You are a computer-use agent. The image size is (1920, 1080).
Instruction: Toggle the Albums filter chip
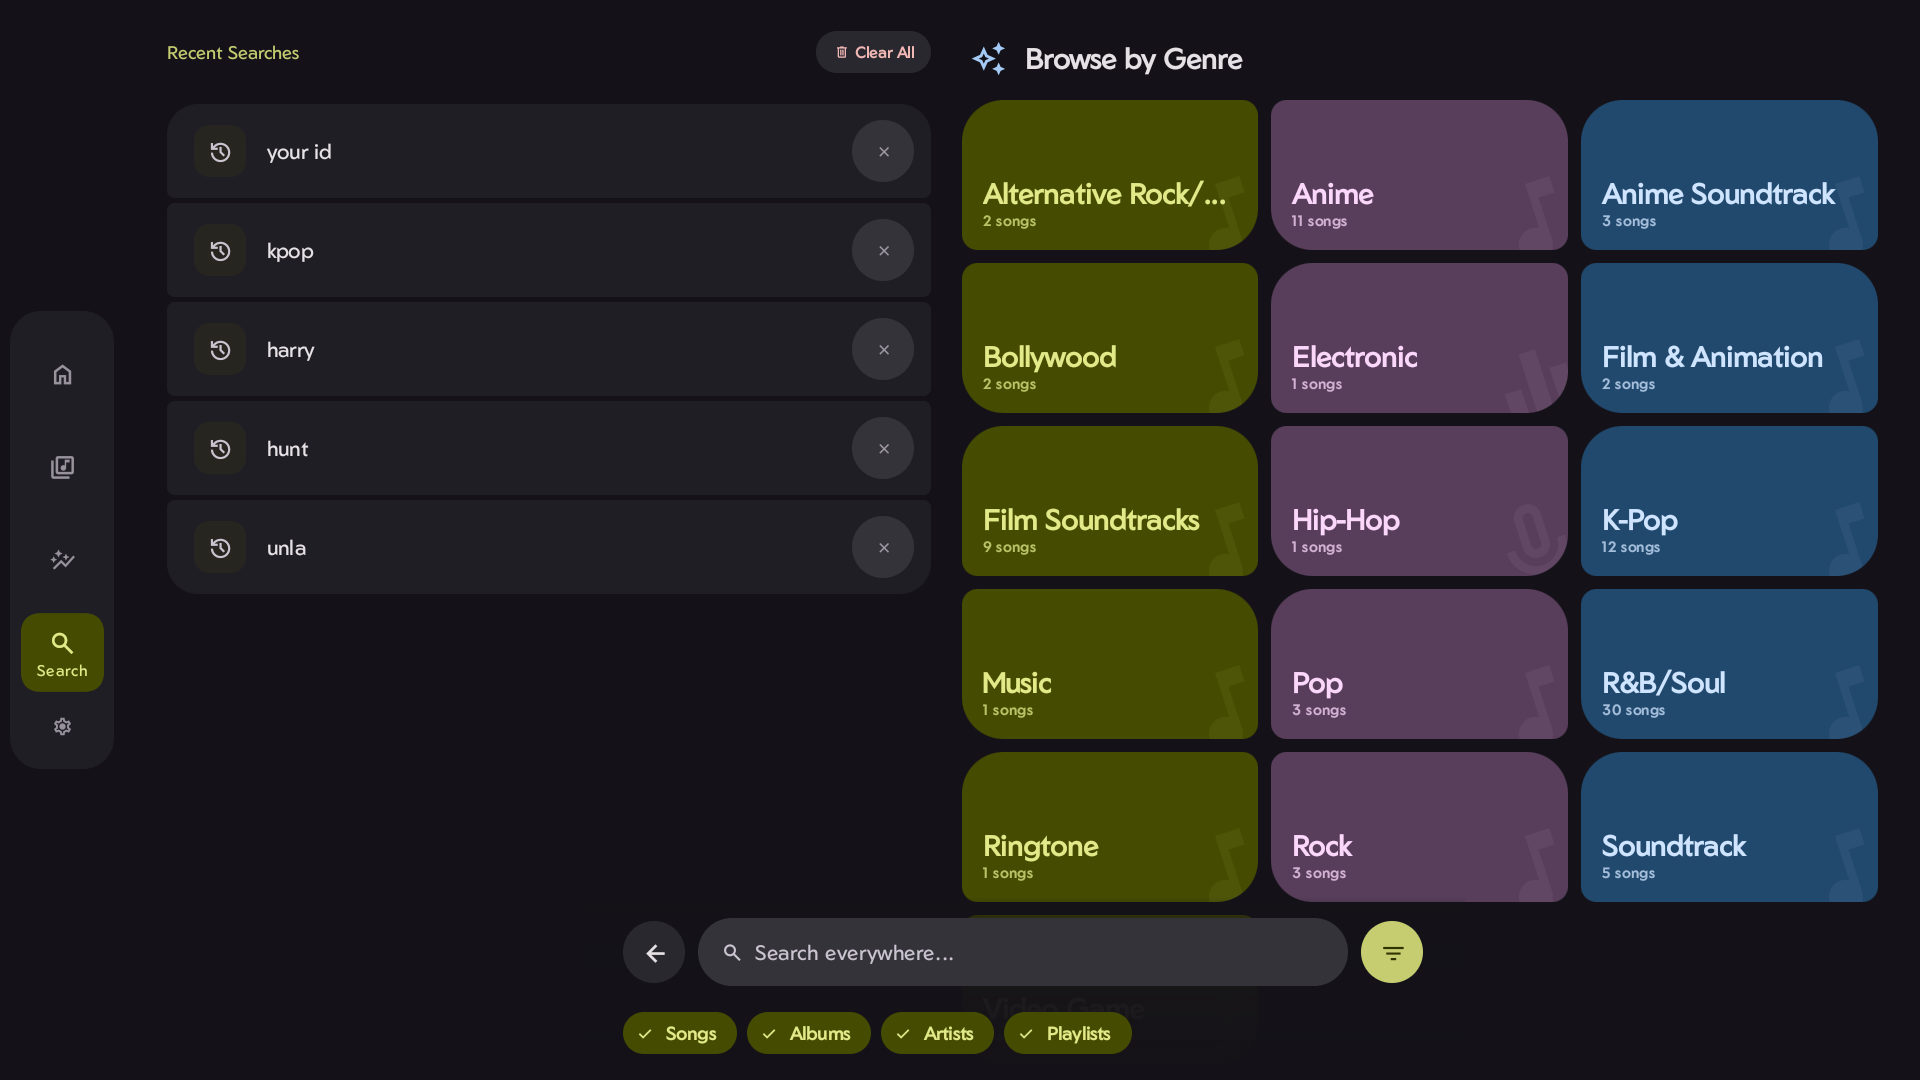point(808,1033)
